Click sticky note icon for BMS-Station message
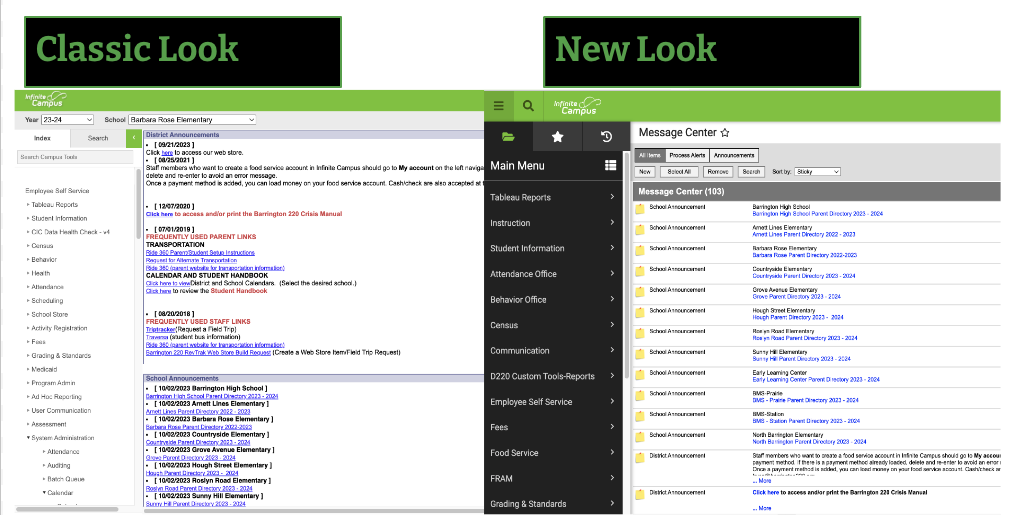 [640, 417]
